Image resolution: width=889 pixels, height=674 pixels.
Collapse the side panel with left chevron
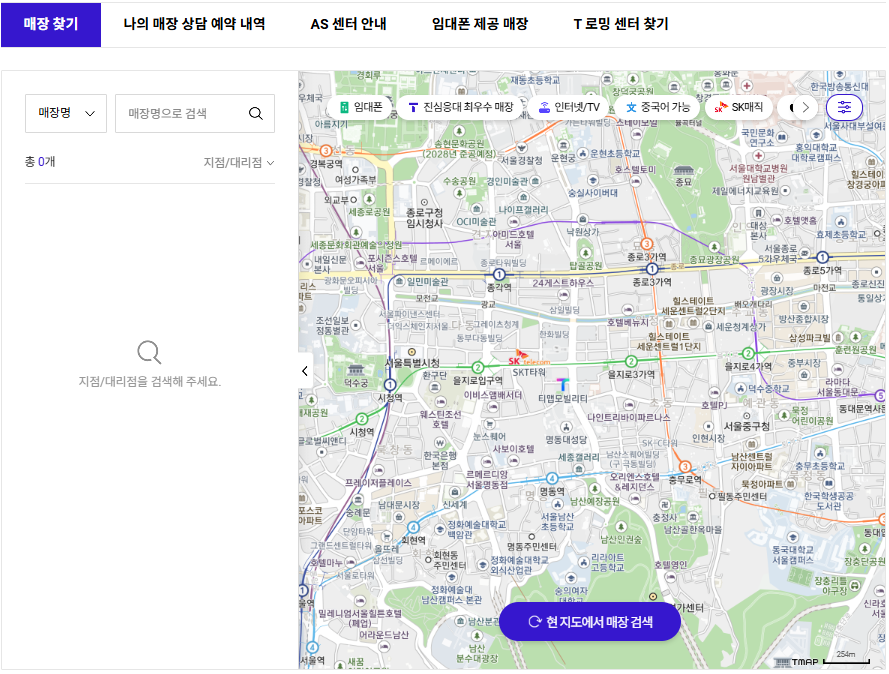point(305,371)
